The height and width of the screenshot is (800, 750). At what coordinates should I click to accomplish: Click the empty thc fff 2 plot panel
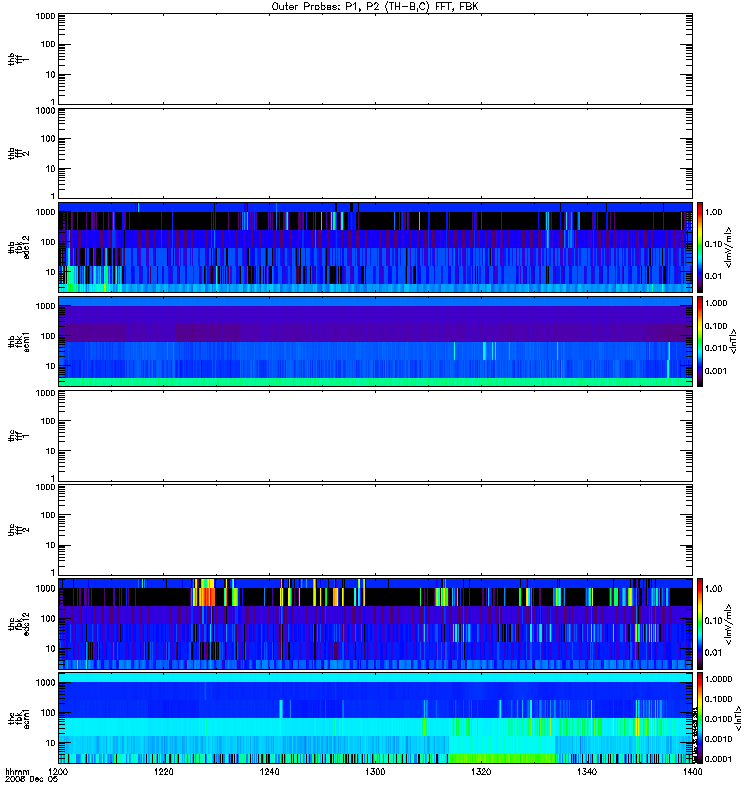click(375, 530)
